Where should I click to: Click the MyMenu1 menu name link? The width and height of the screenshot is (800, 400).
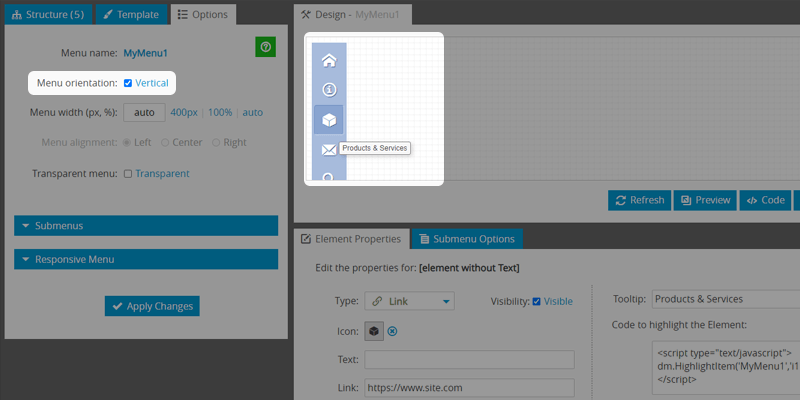[145, 53]
